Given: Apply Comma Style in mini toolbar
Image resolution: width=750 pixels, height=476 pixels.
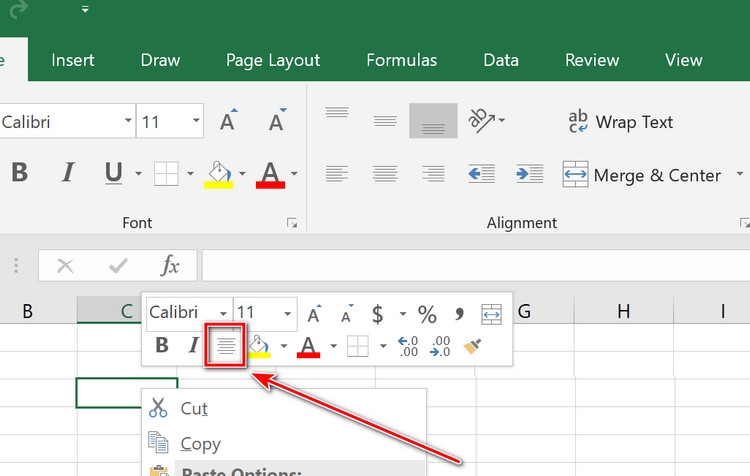Looking at the screenshot, I should 459,314.
